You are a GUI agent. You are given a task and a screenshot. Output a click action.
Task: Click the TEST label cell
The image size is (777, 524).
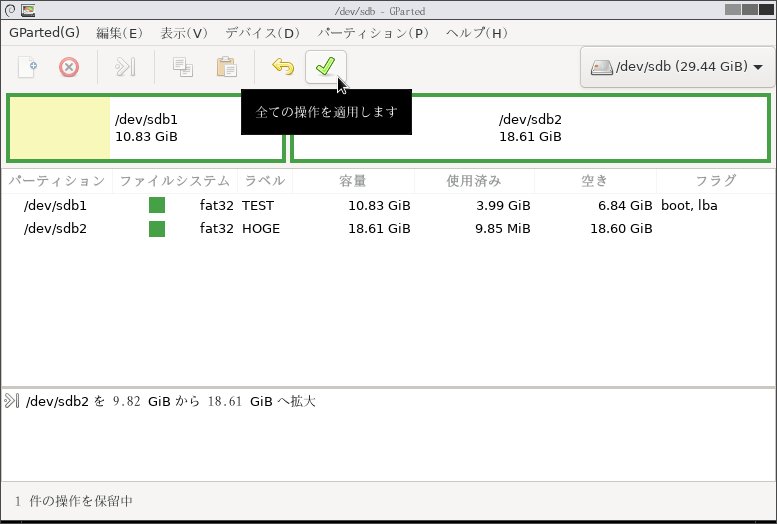pos(258,205)
